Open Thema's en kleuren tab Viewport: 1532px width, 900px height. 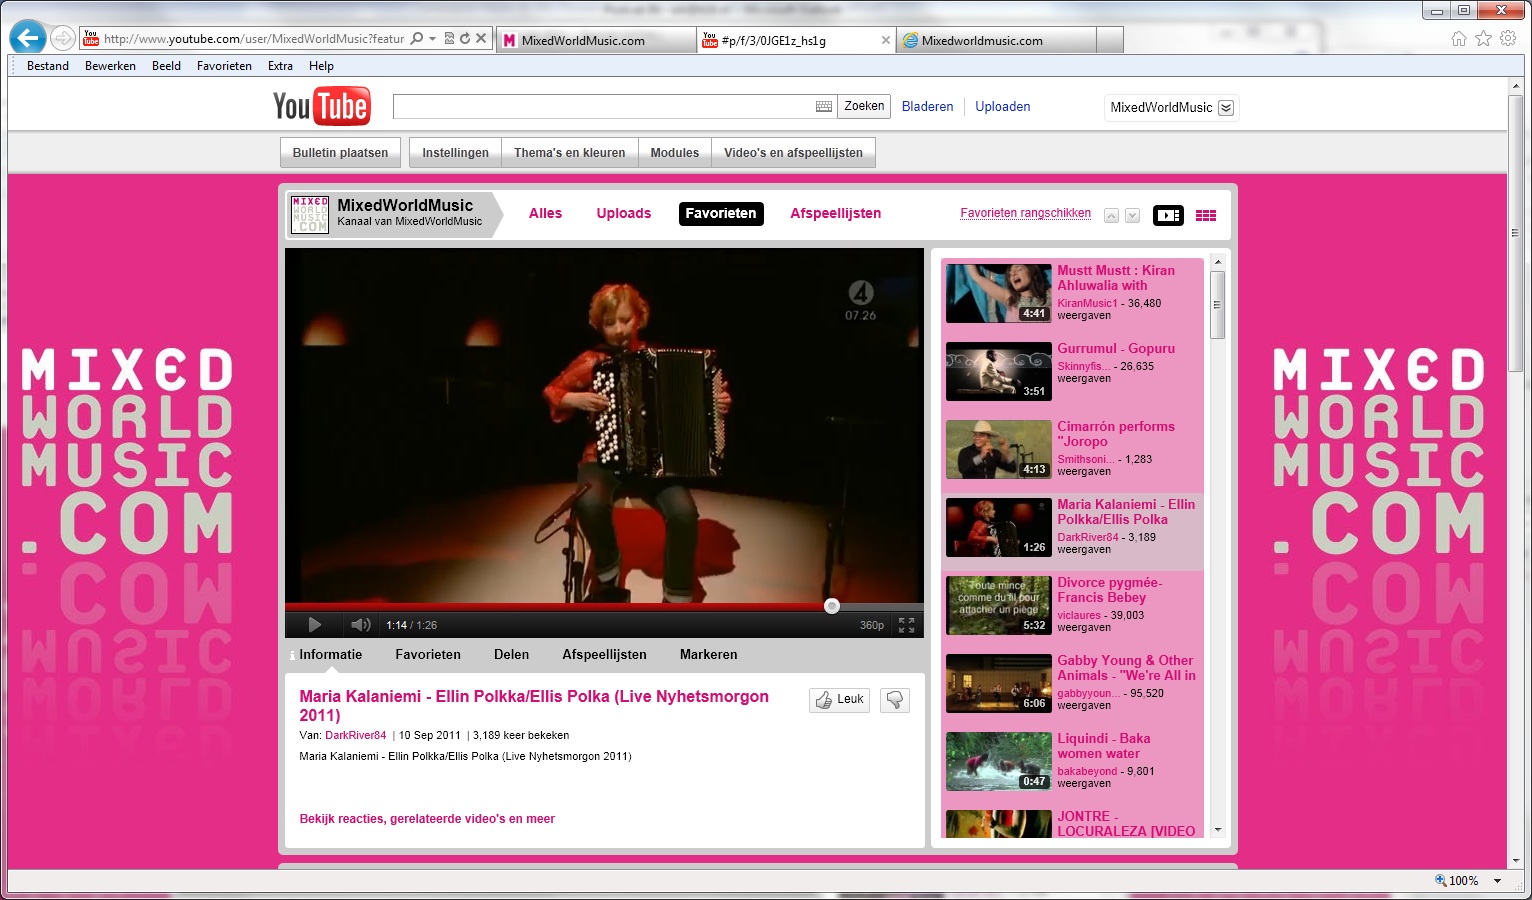569,153
